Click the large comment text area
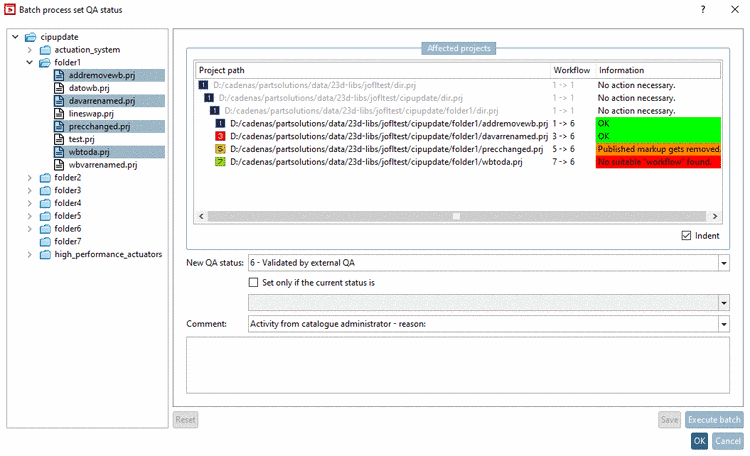Viewport: 750px width, 456px height. pos(458,366)
